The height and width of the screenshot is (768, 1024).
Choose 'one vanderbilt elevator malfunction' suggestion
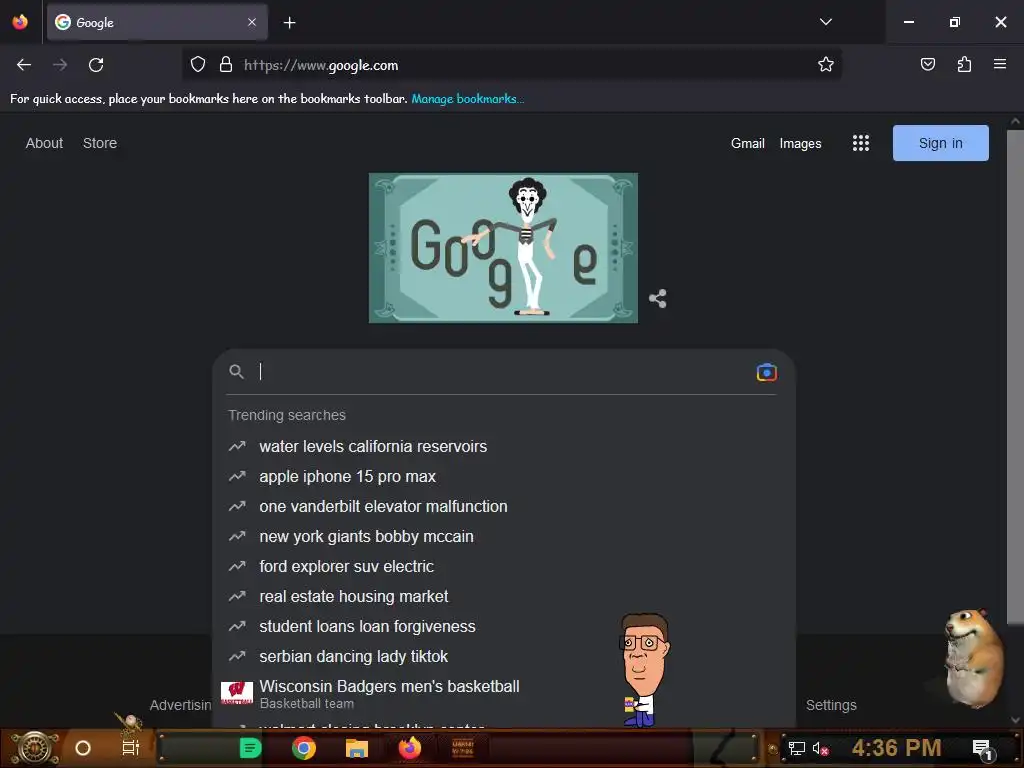point(503,507)
